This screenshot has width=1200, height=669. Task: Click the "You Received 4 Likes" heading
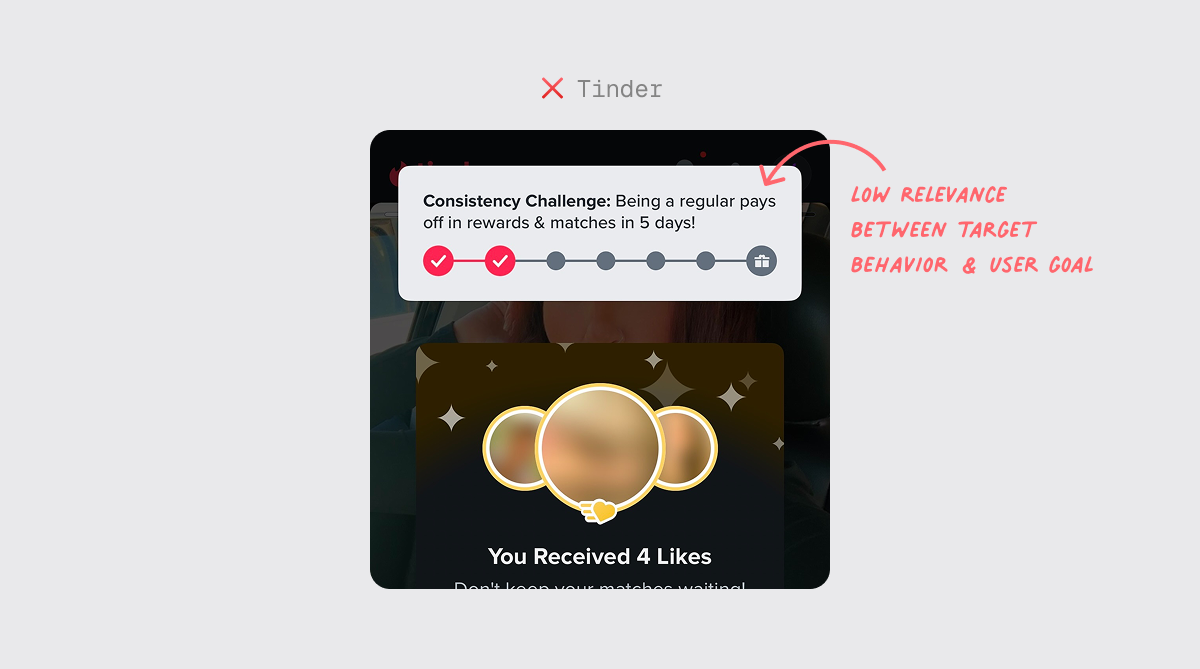tap(600, 556)
